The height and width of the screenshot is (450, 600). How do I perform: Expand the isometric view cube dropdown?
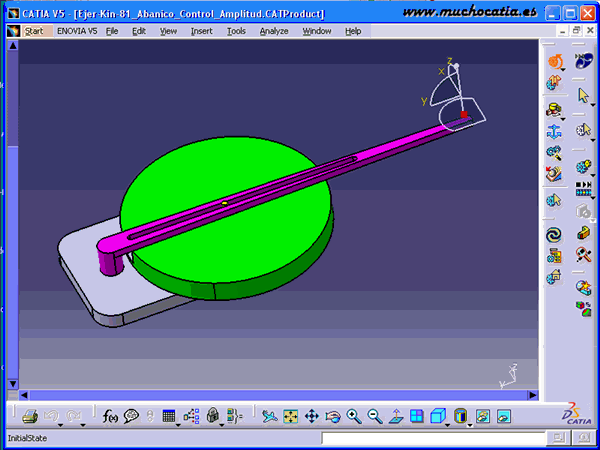coord(449,423)
